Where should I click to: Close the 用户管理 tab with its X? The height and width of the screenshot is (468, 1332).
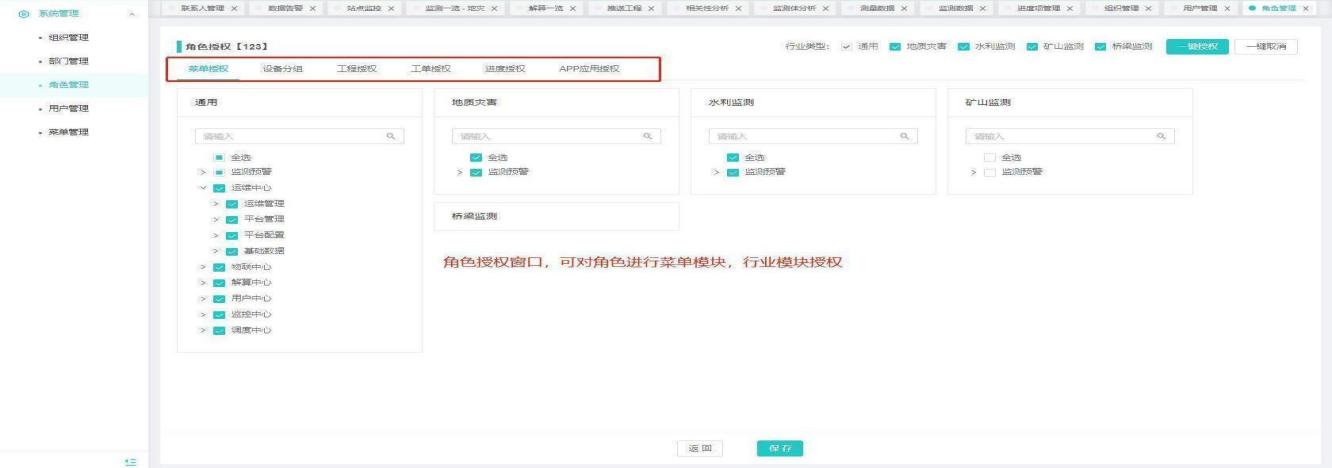click(x=1227, y=8)
